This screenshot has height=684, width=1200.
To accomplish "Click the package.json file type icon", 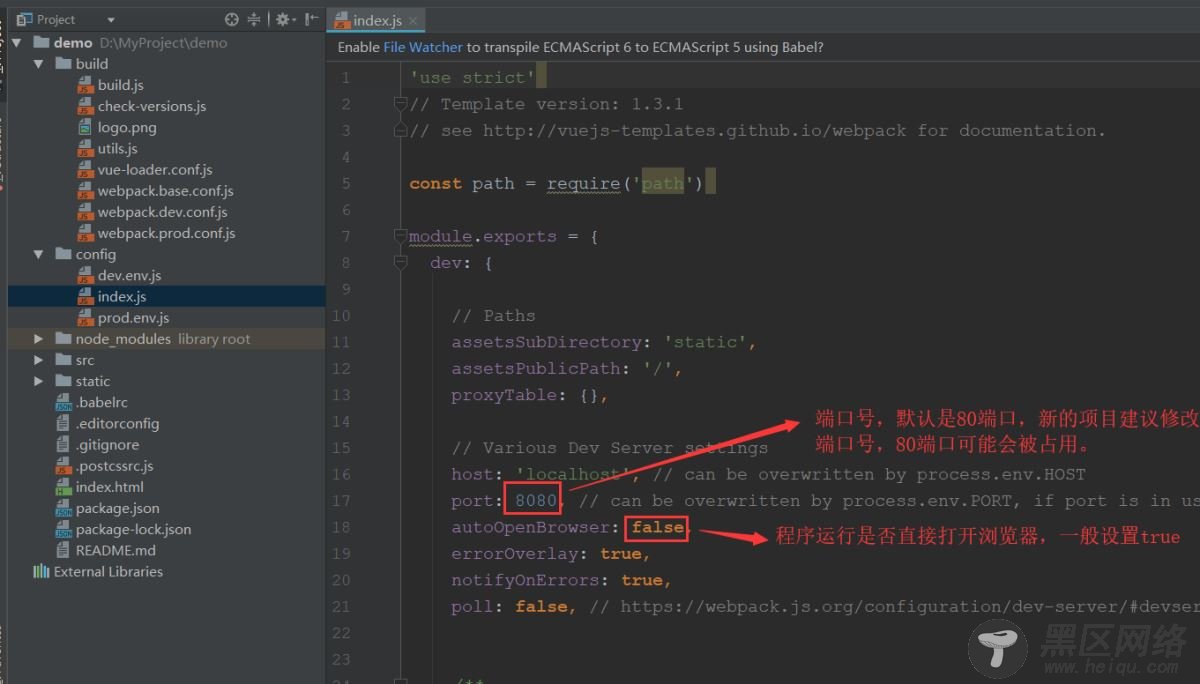I will (63, 508).
